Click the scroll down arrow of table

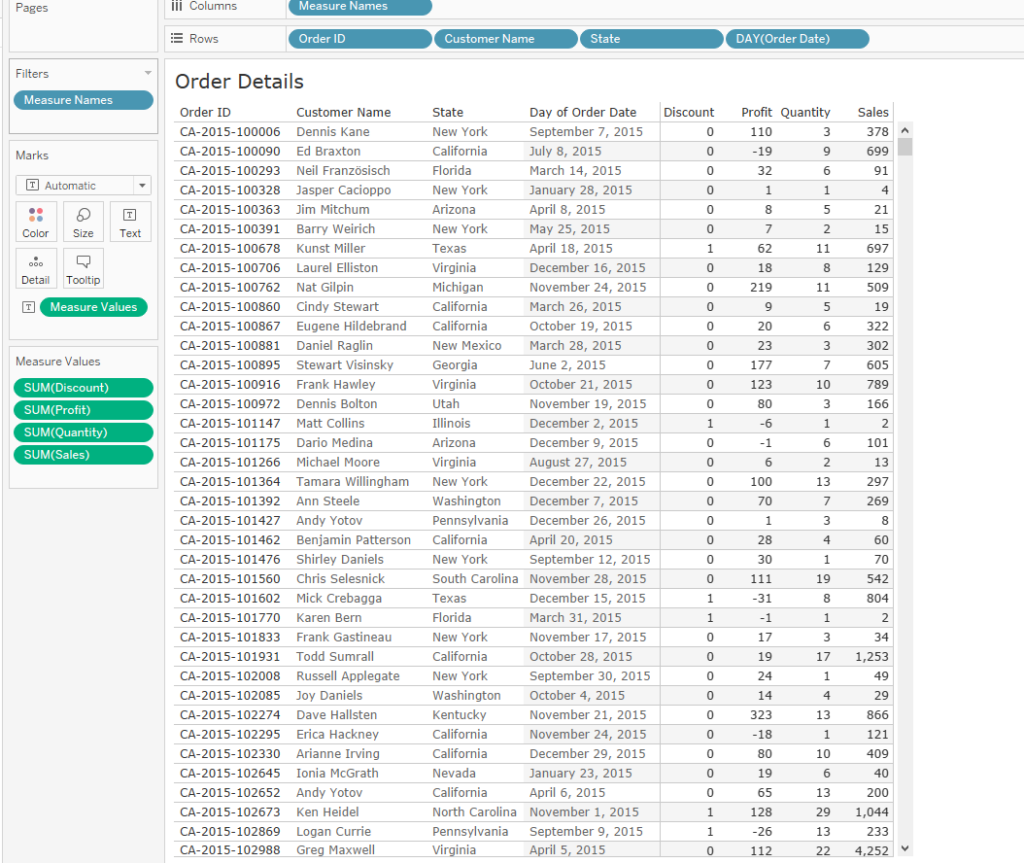pos(905,849)
